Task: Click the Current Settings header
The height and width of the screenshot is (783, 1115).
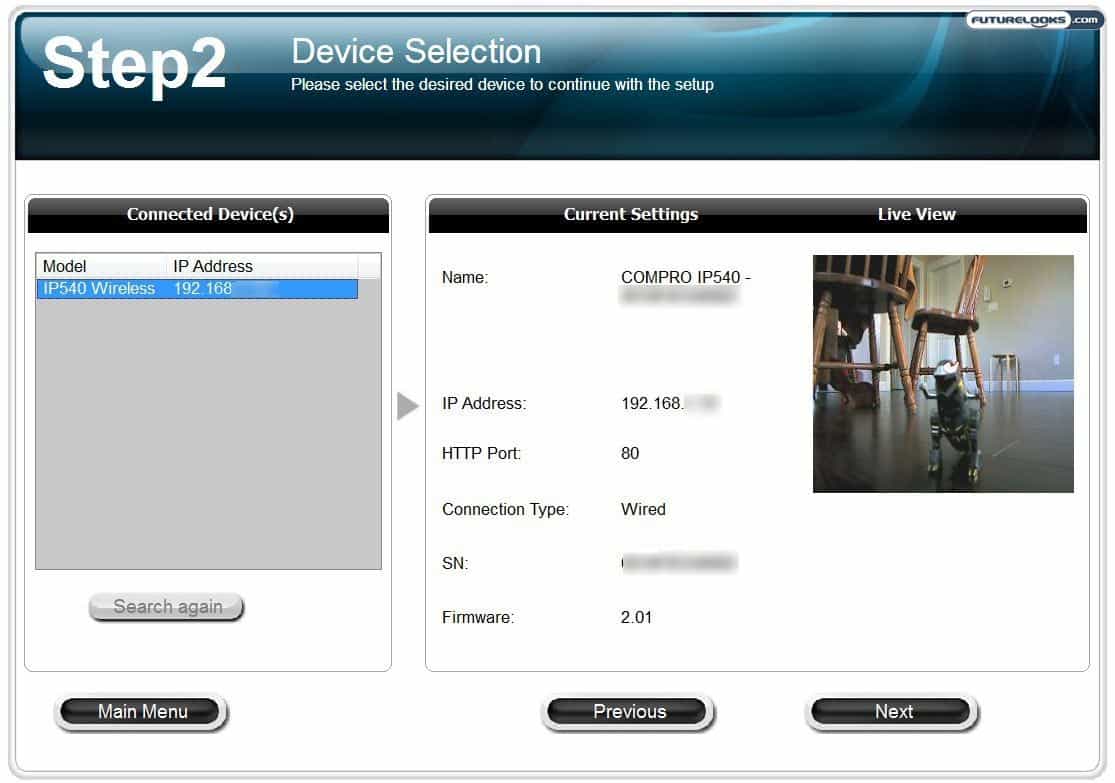Action: click(630, 214)
